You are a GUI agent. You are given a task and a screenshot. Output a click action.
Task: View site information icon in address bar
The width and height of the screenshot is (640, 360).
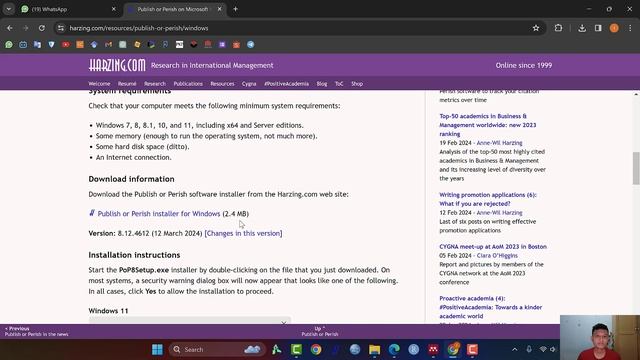[61, 28]
